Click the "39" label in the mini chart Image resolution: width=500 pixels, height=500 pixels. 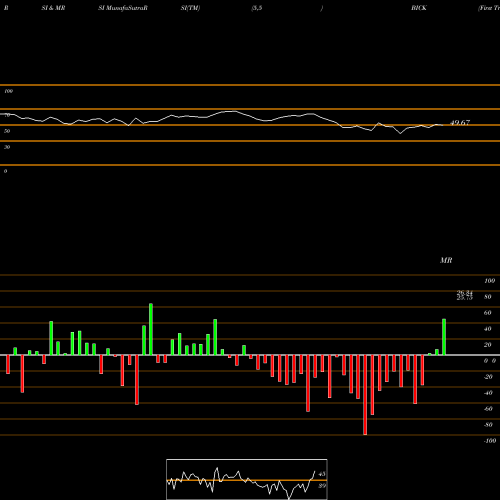pyautogui.click(x=322, y=486)
